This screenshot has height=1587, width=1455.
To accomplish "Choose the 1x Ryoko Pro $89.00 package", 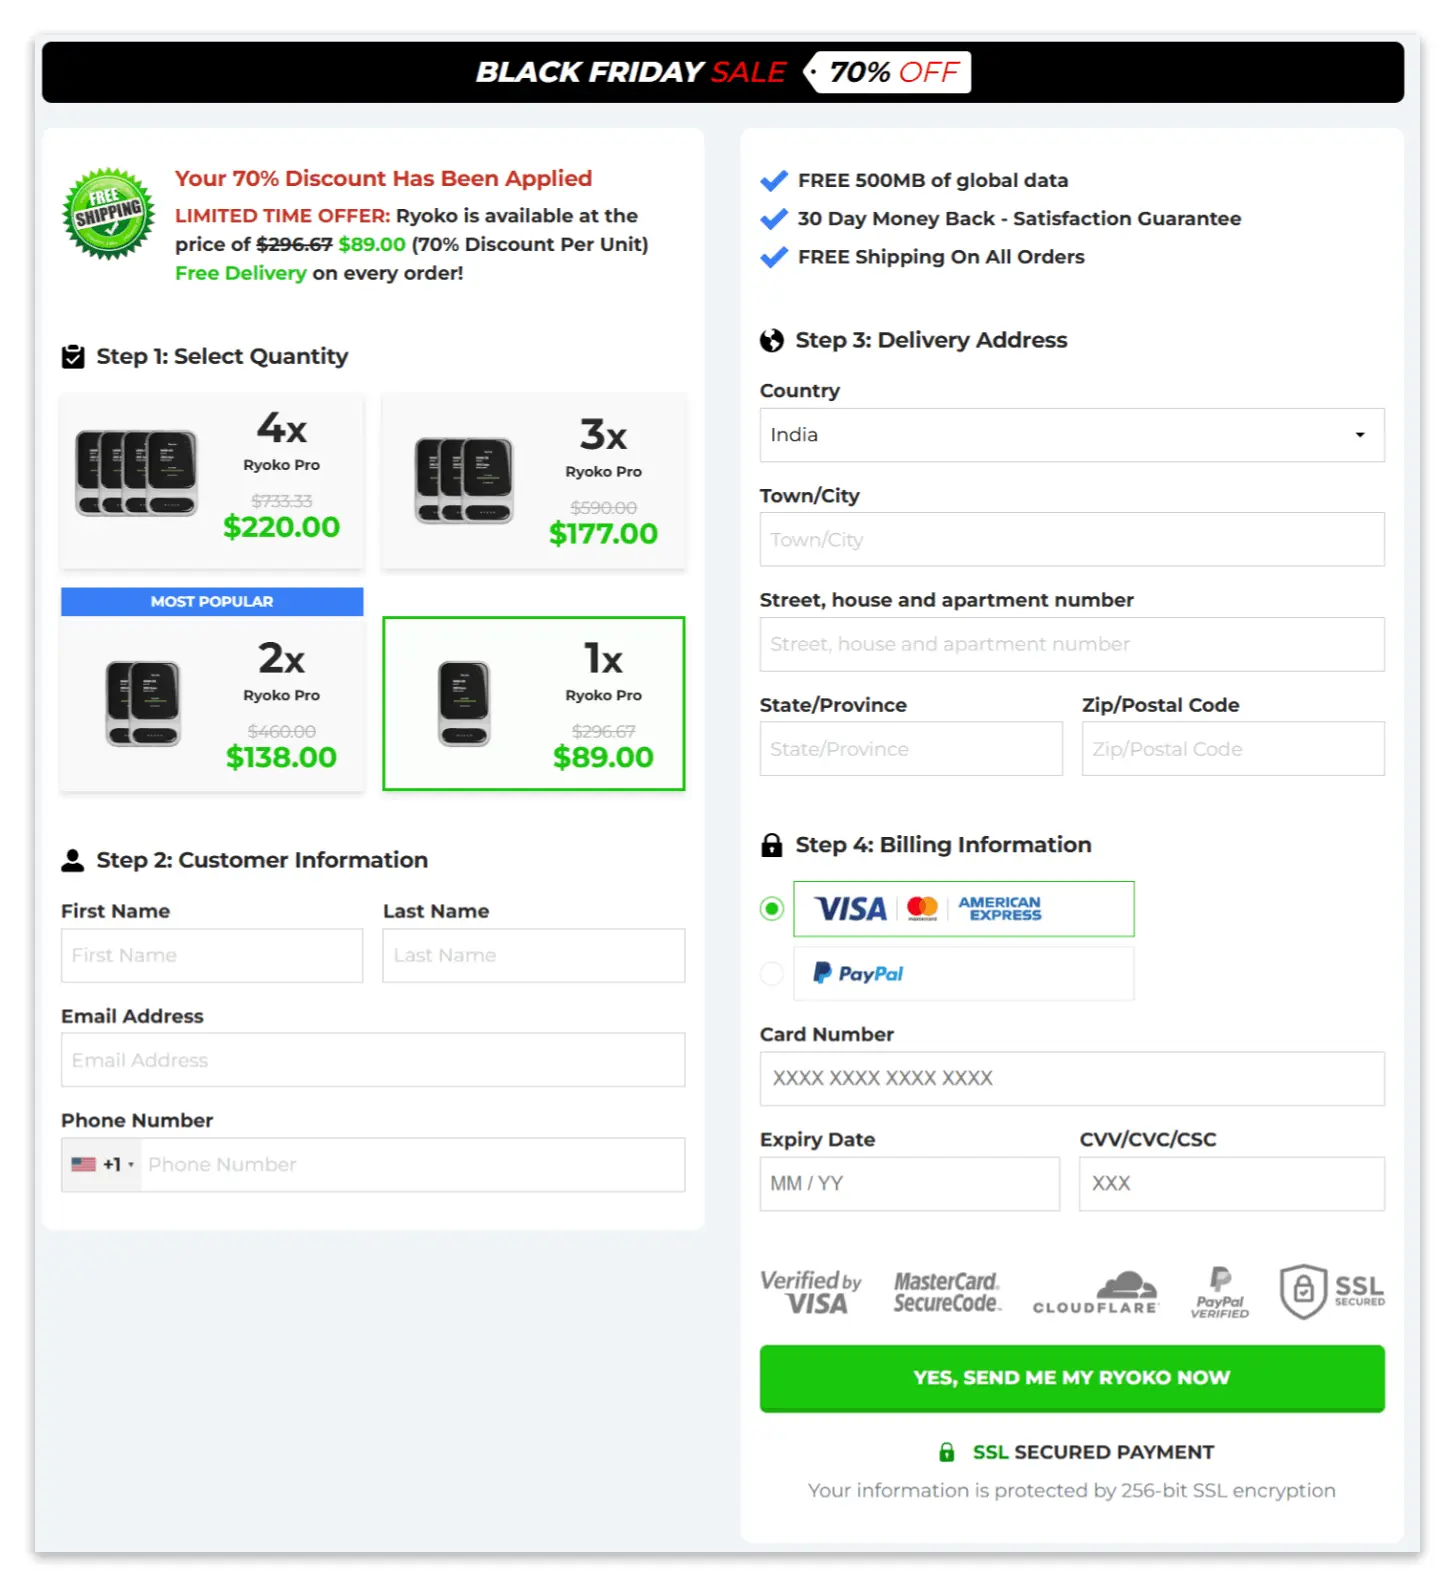I will pyautogui.click(x=534, y=703).
